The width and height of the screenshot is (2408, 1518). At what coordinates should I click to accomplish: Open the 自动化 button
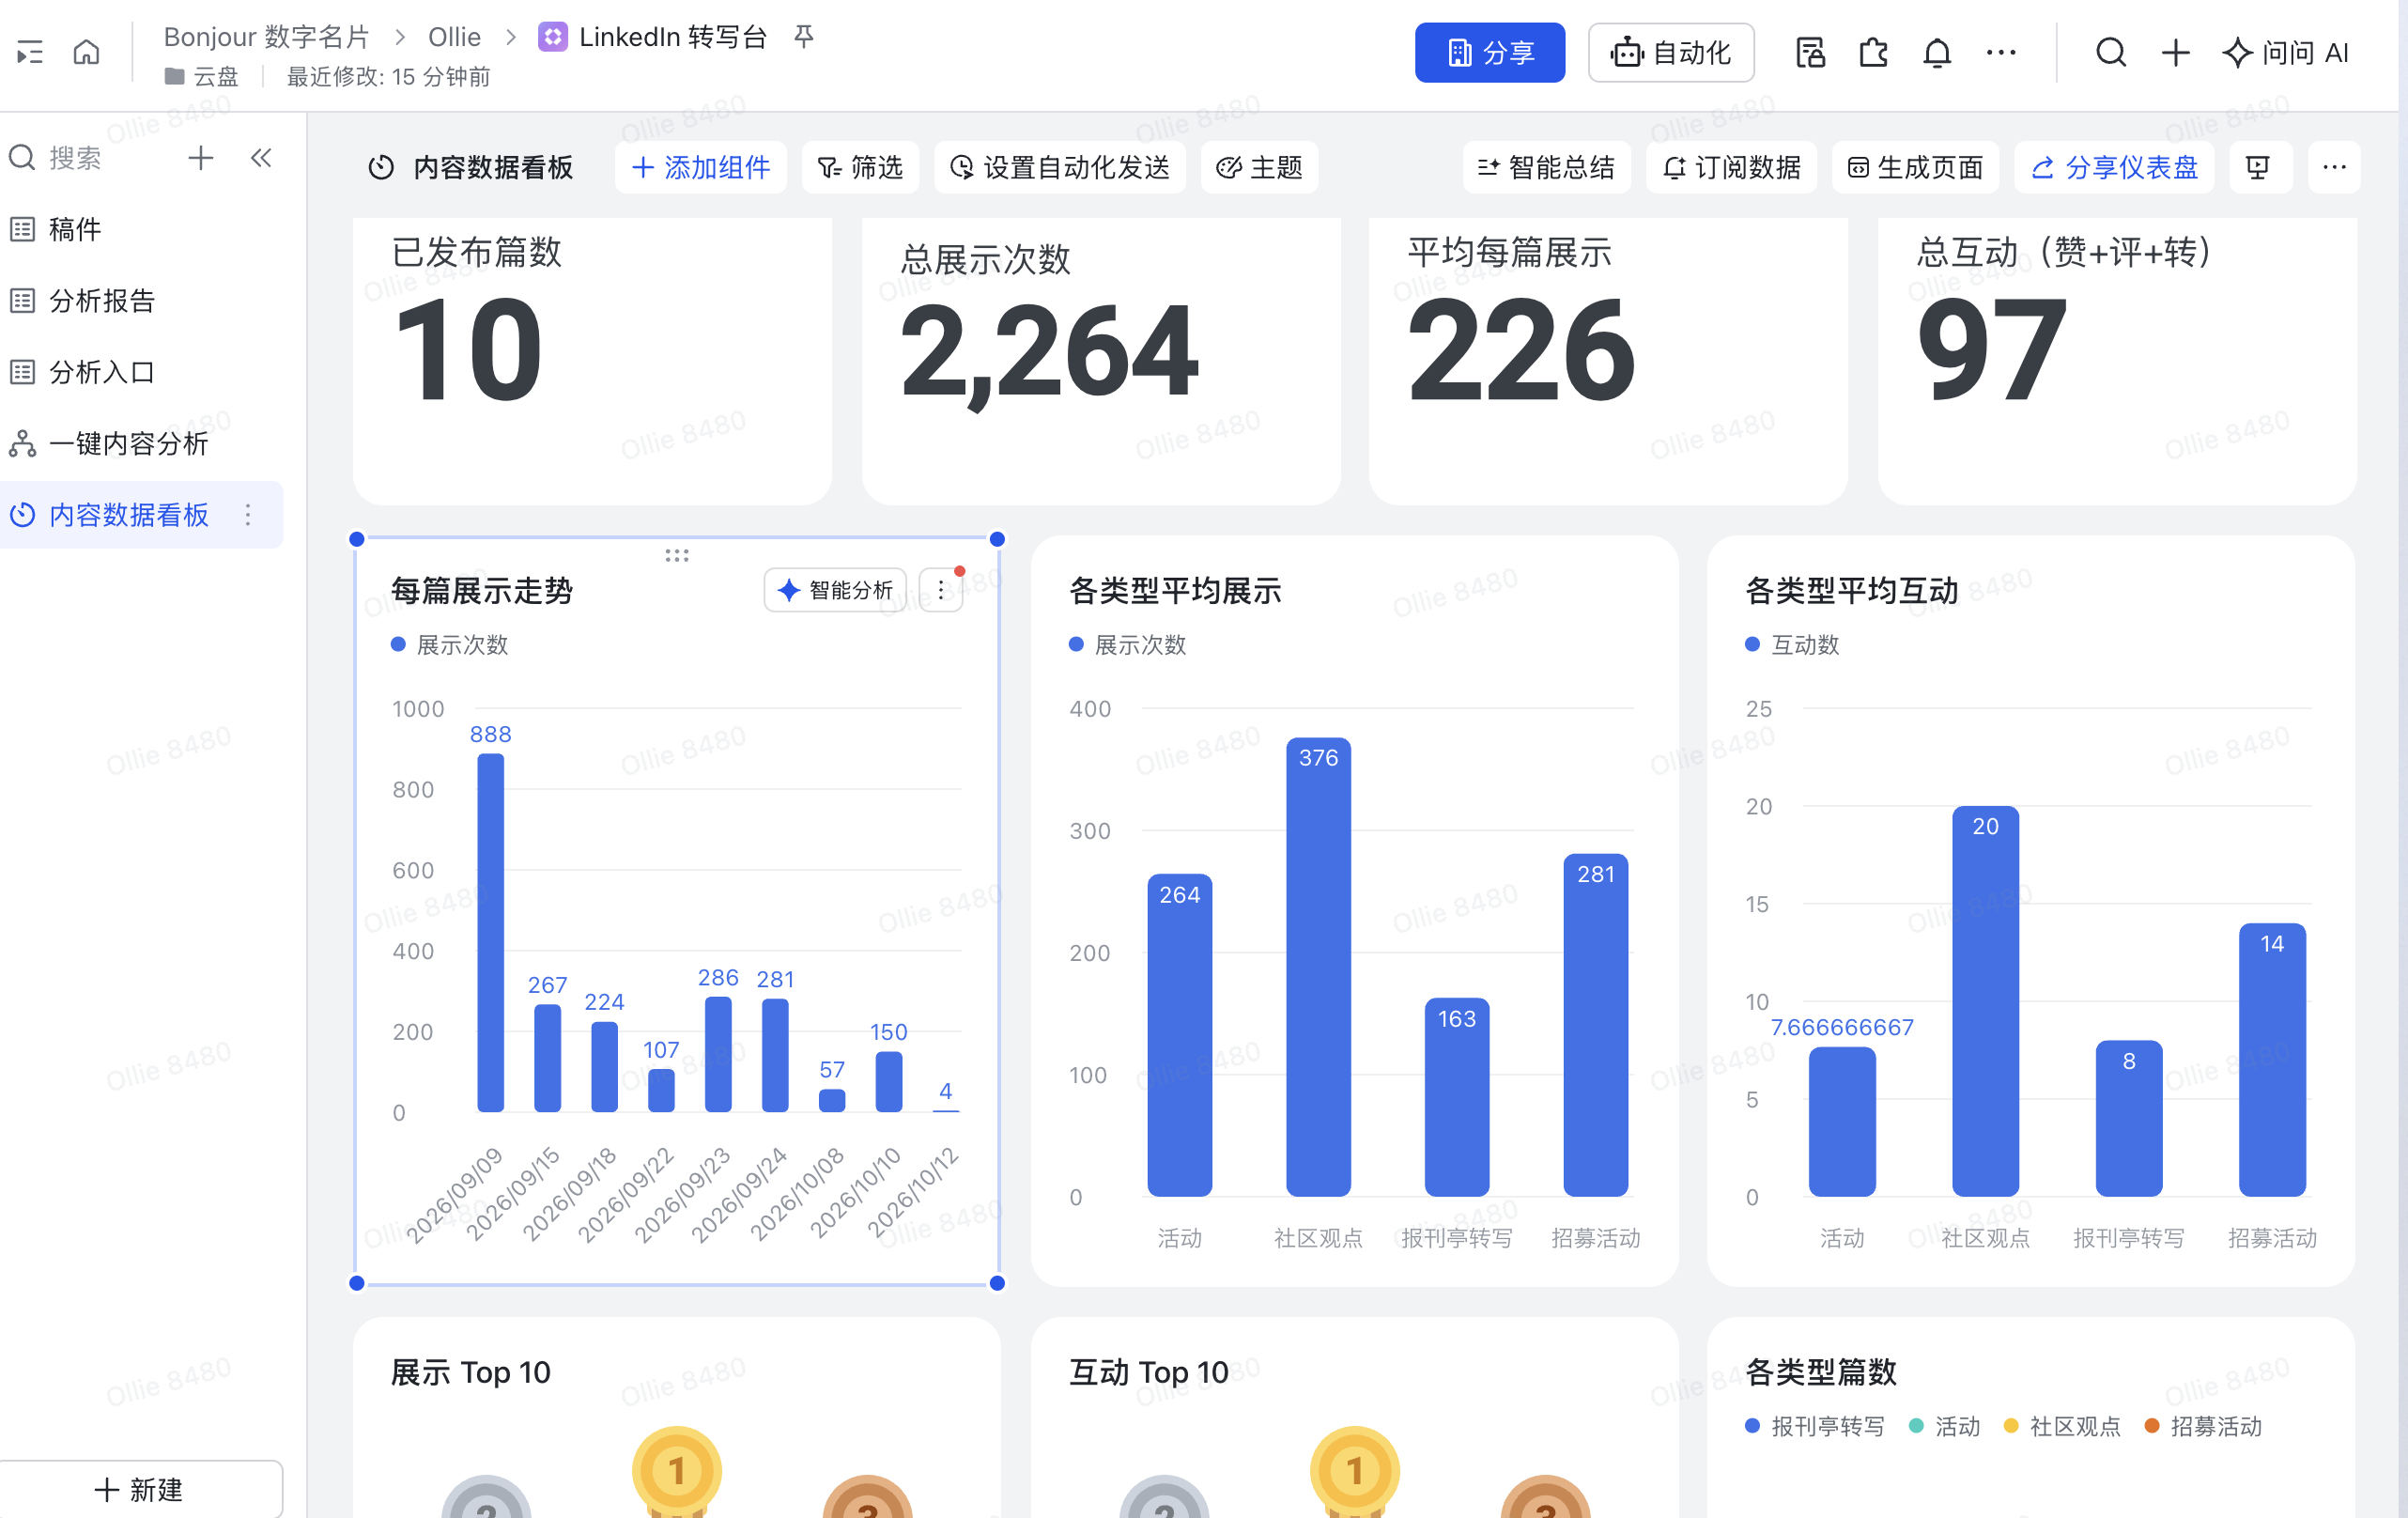(x=1670, y=52)
